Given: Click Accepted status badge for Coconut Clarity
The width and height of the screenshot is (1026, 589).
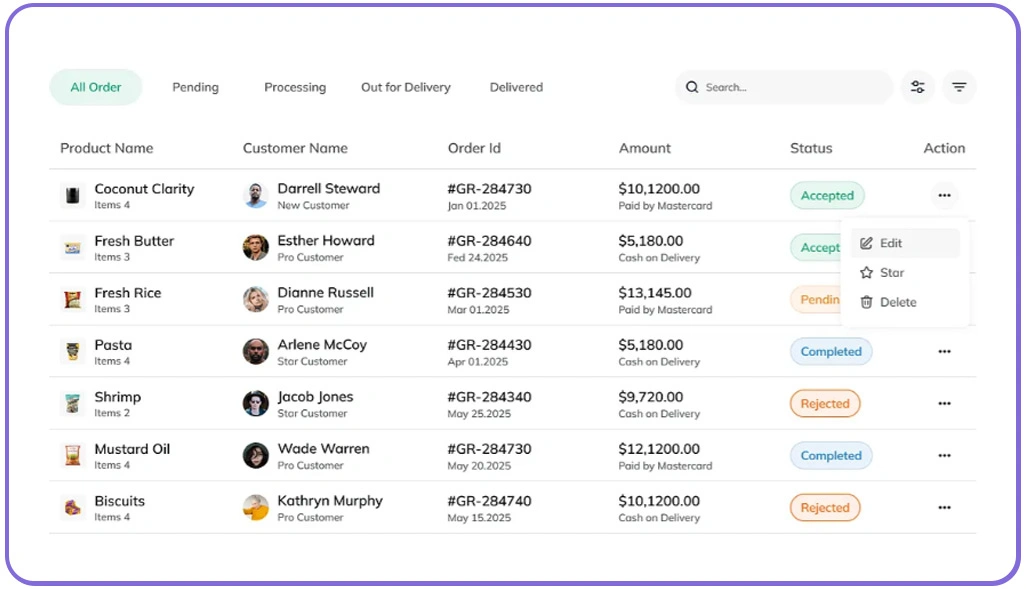Looking at the screenshot, I should (827, 195).
